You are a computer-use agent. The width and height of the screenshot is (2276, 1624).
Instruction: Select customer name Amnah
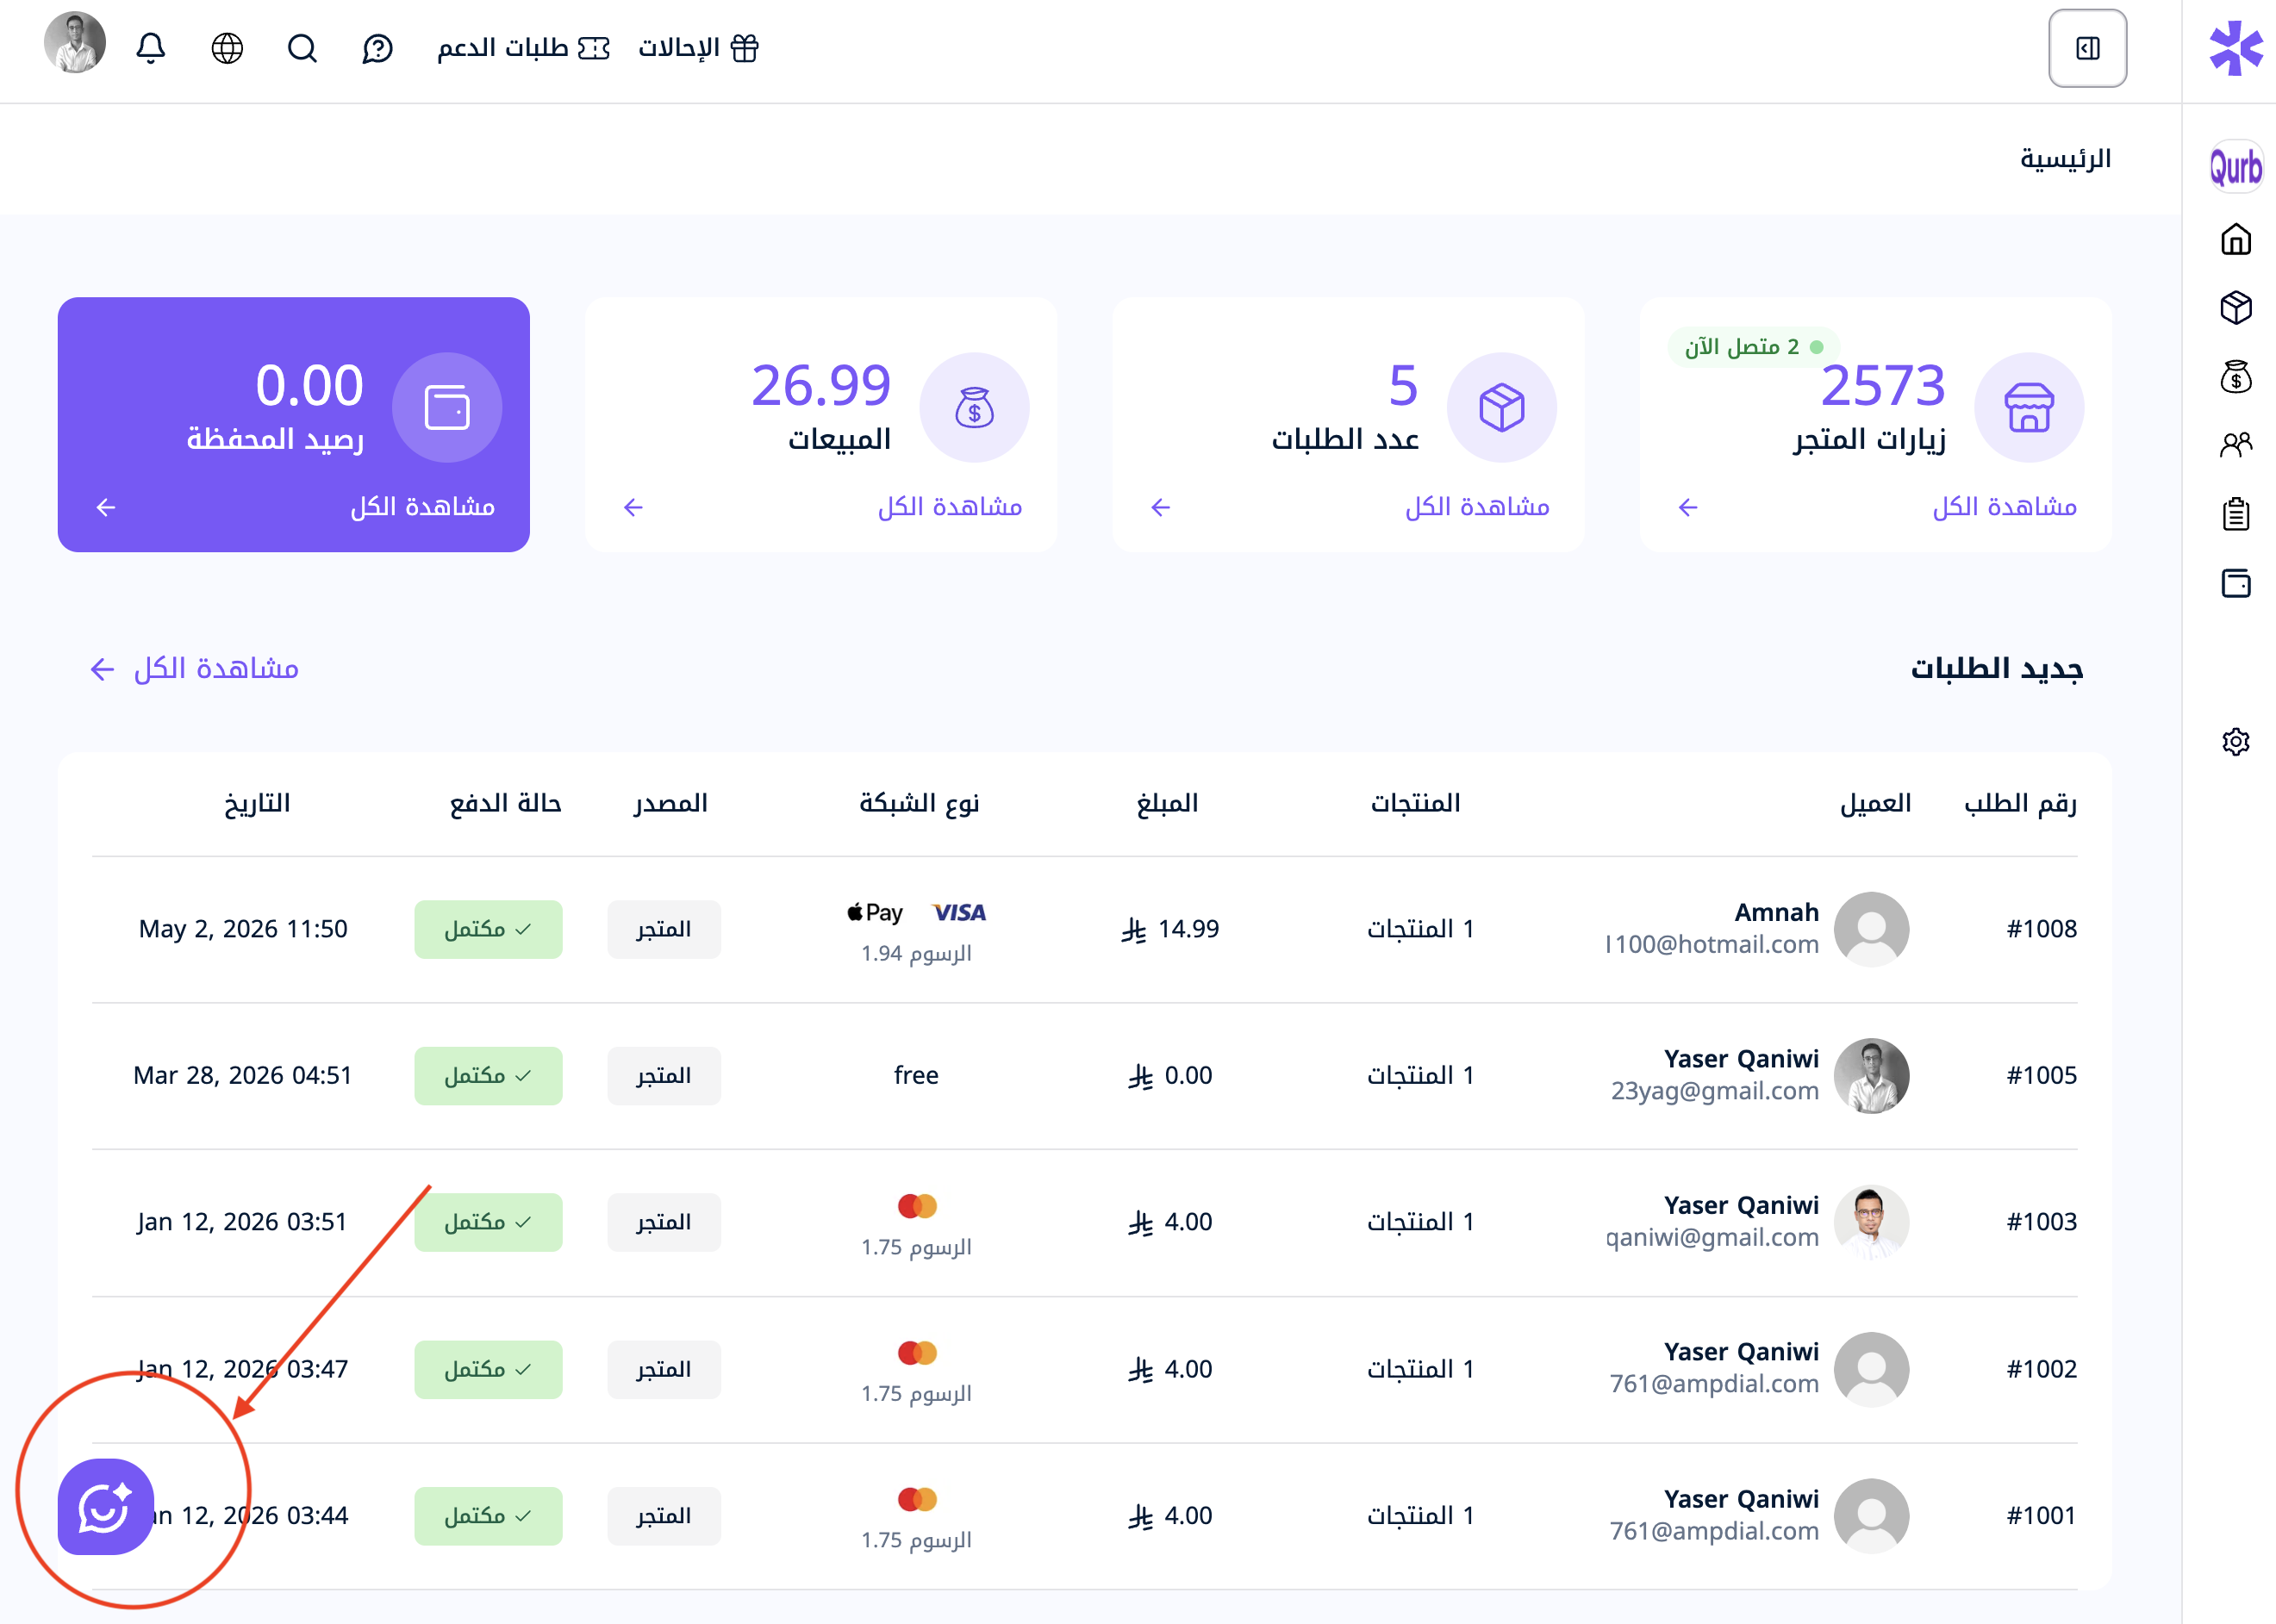(x=1776, y=912)
